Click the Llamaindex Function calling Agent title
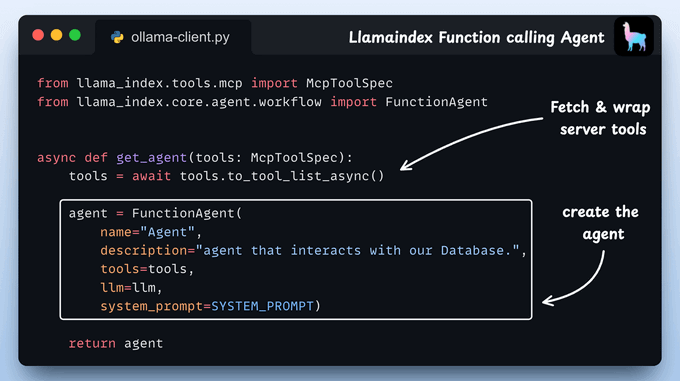This screenshot has height=381, width=680. (476, 38)
